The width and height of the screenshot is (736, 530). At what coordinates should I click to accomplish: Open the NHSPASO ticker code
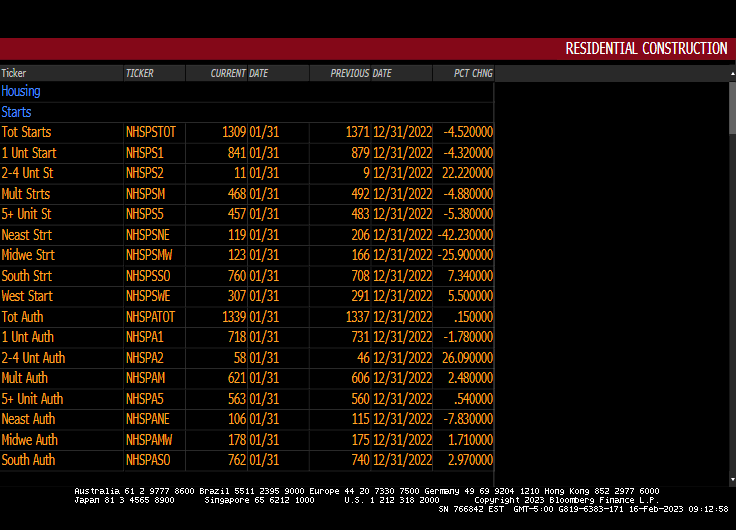pos(148,460)
